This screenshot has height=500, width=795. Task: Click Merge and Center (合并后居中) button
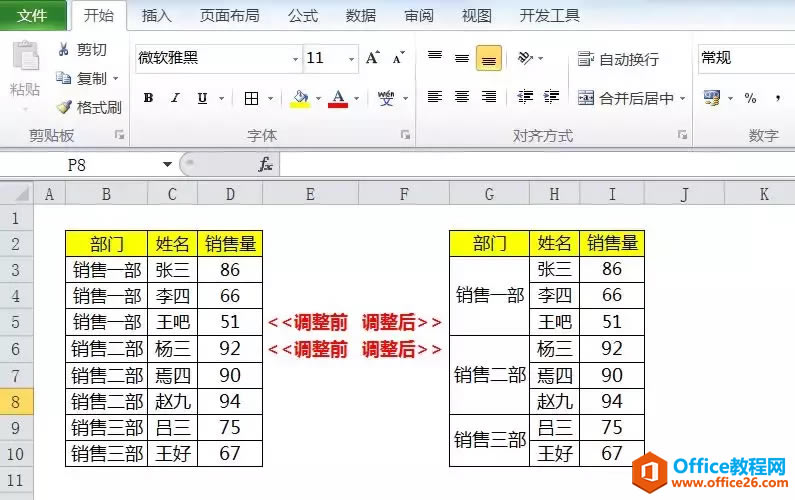[626, 98]
